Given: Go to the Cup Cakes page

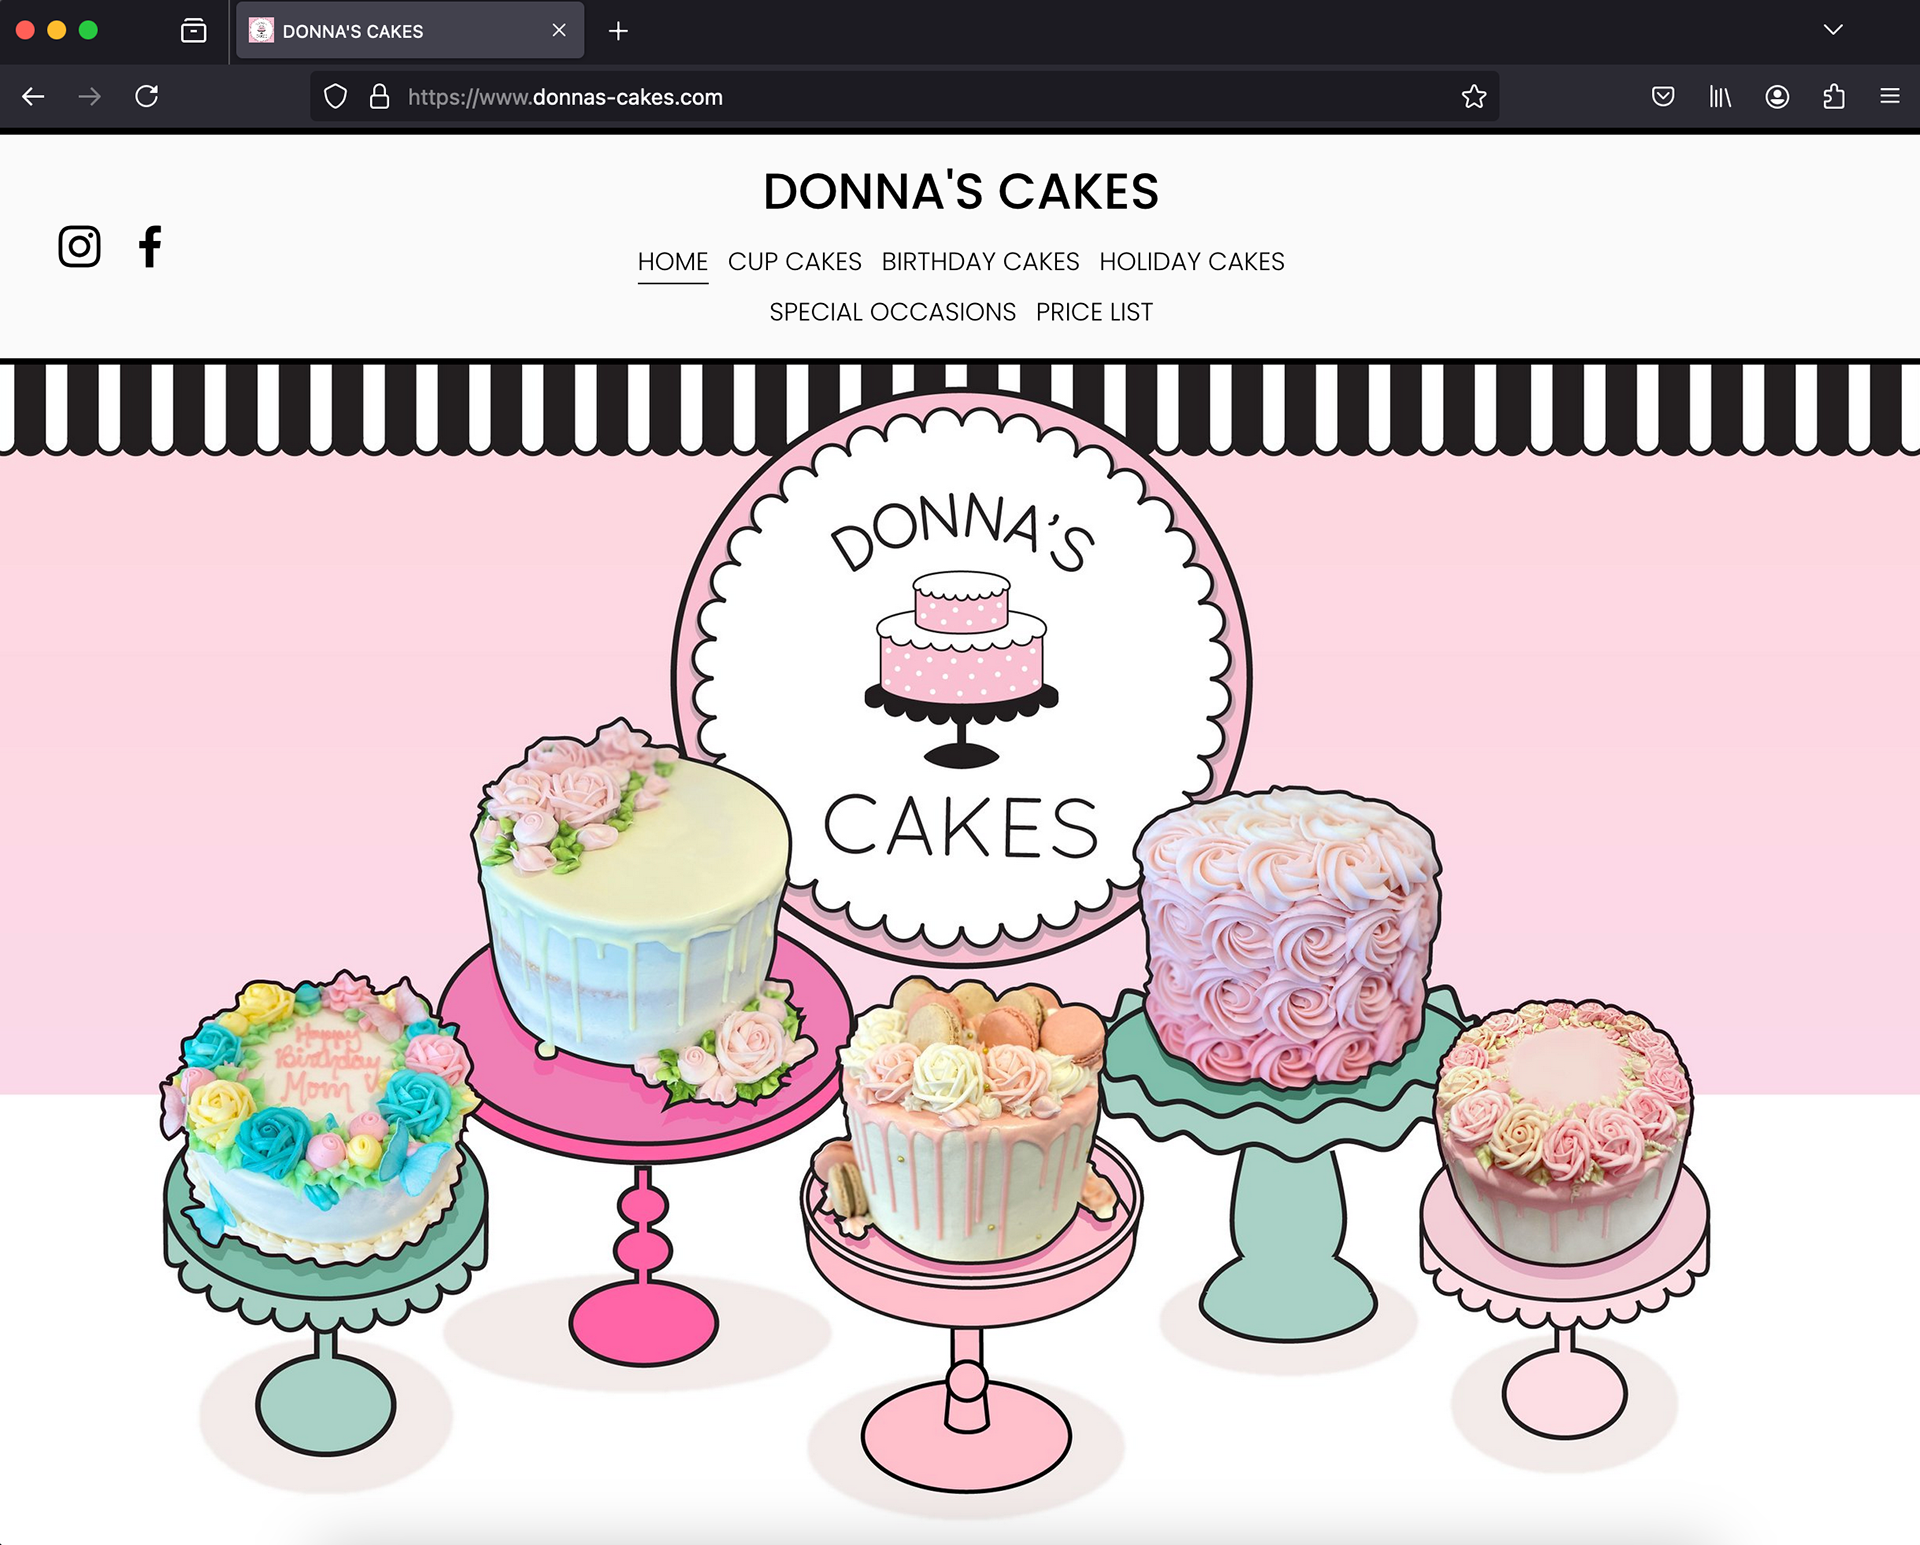Looking at the screenshot, I should pos(794,262).
